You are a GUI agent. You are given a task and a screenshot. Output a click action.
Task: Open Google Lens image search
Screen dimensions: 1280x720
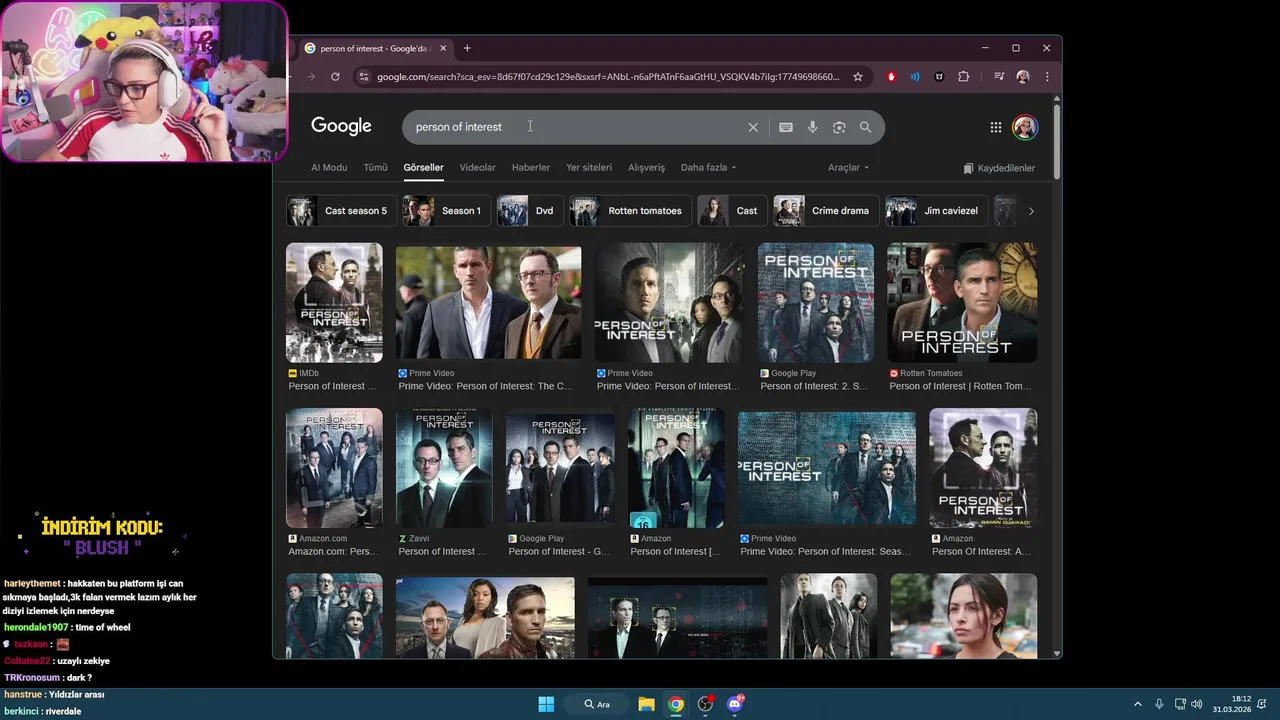coord(839,127)
